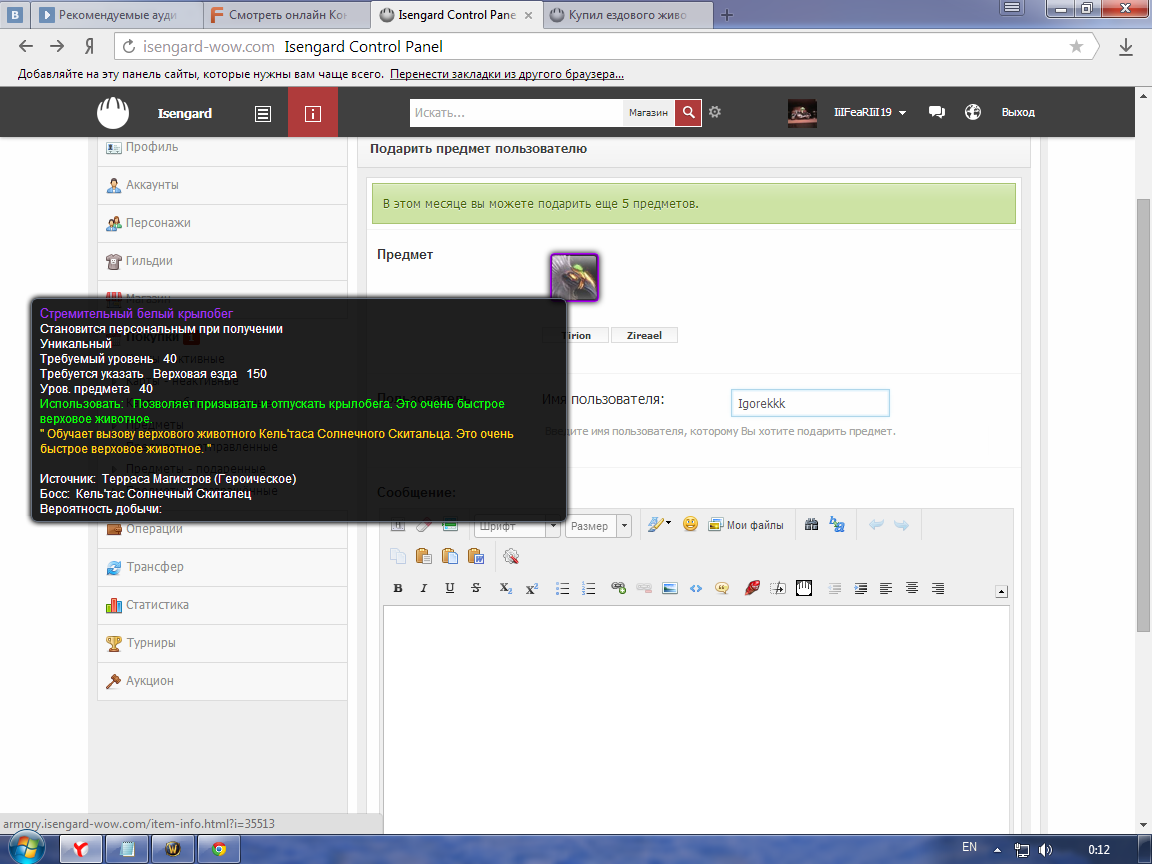The width and height of the screenshot is (1152, 864).
Task: Paste as plain text
Action: (450, 556)
